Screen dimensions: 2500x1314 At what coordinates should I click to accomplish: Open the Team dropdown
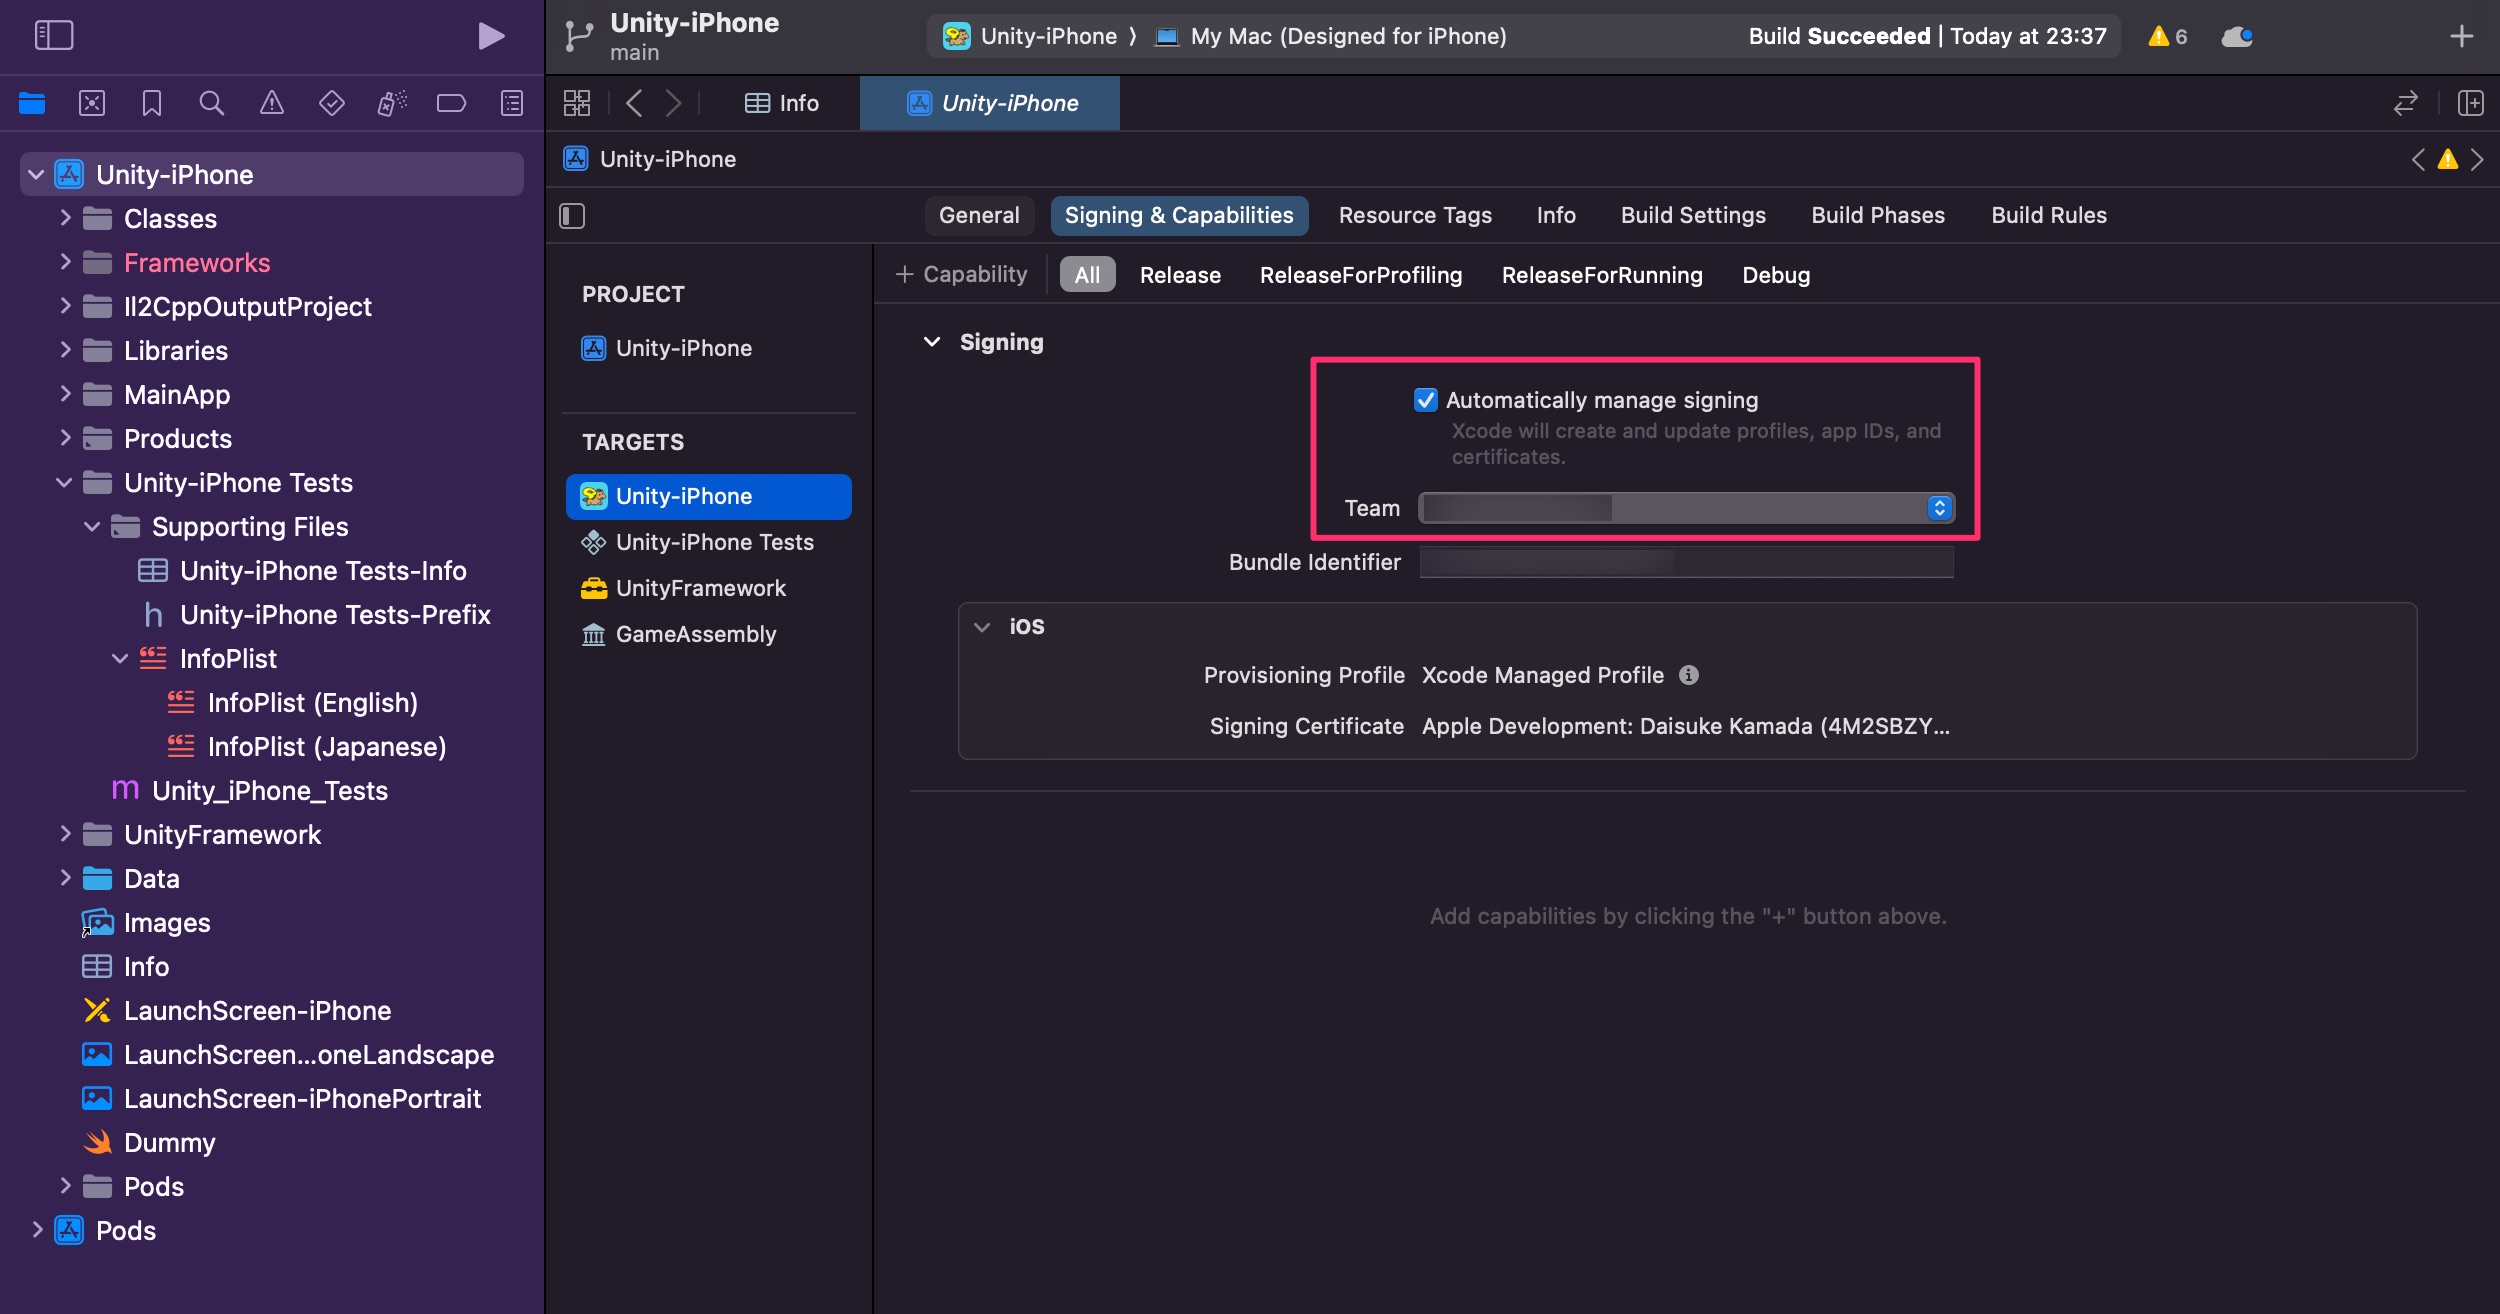click(x=1686, y=508)
